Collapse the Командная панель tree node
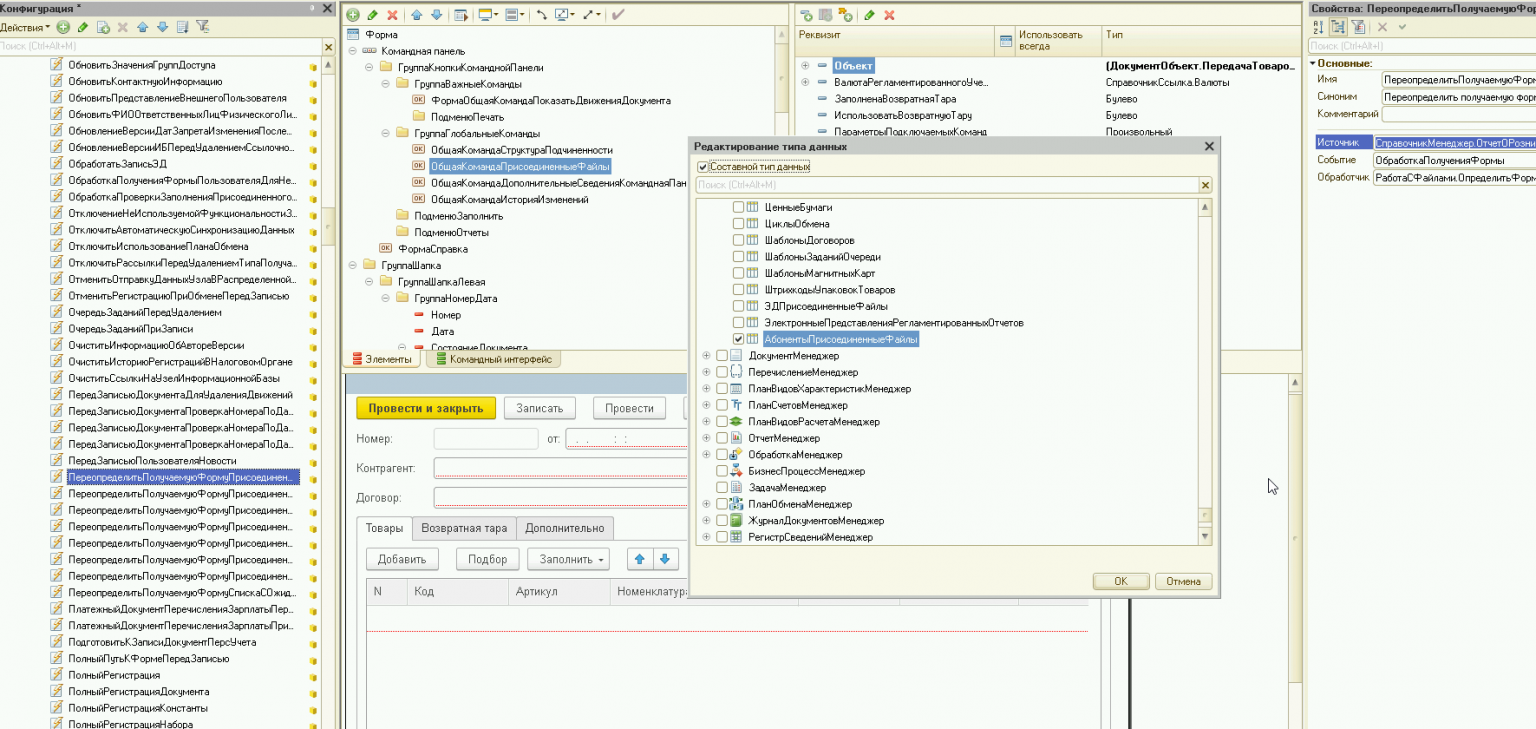 [353, 51]
